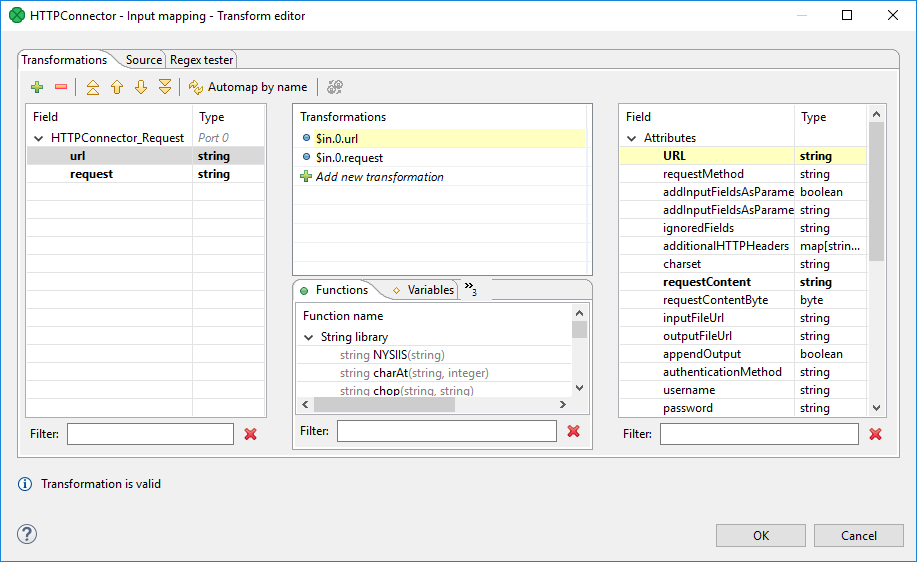Image resolution: width=917 pixels, height=562 pixels.
Task: Select the appendOutput attribute
Action: pyautogui.click(x=743, y=354)
